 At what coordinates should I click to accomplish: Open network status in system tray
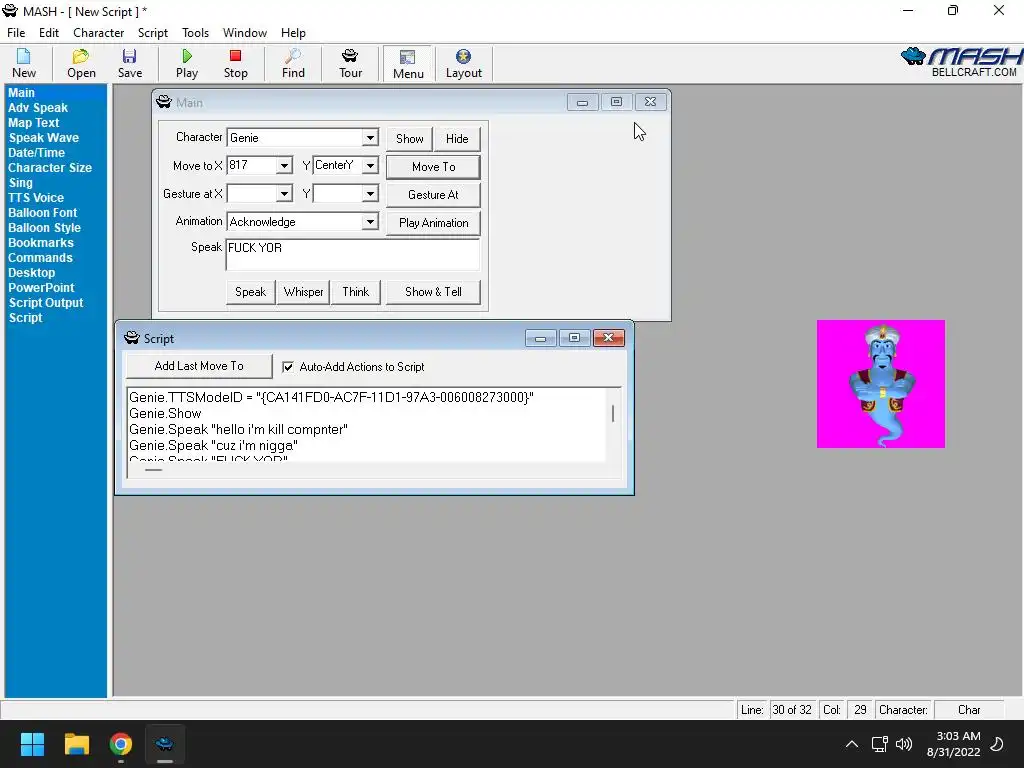879,744
